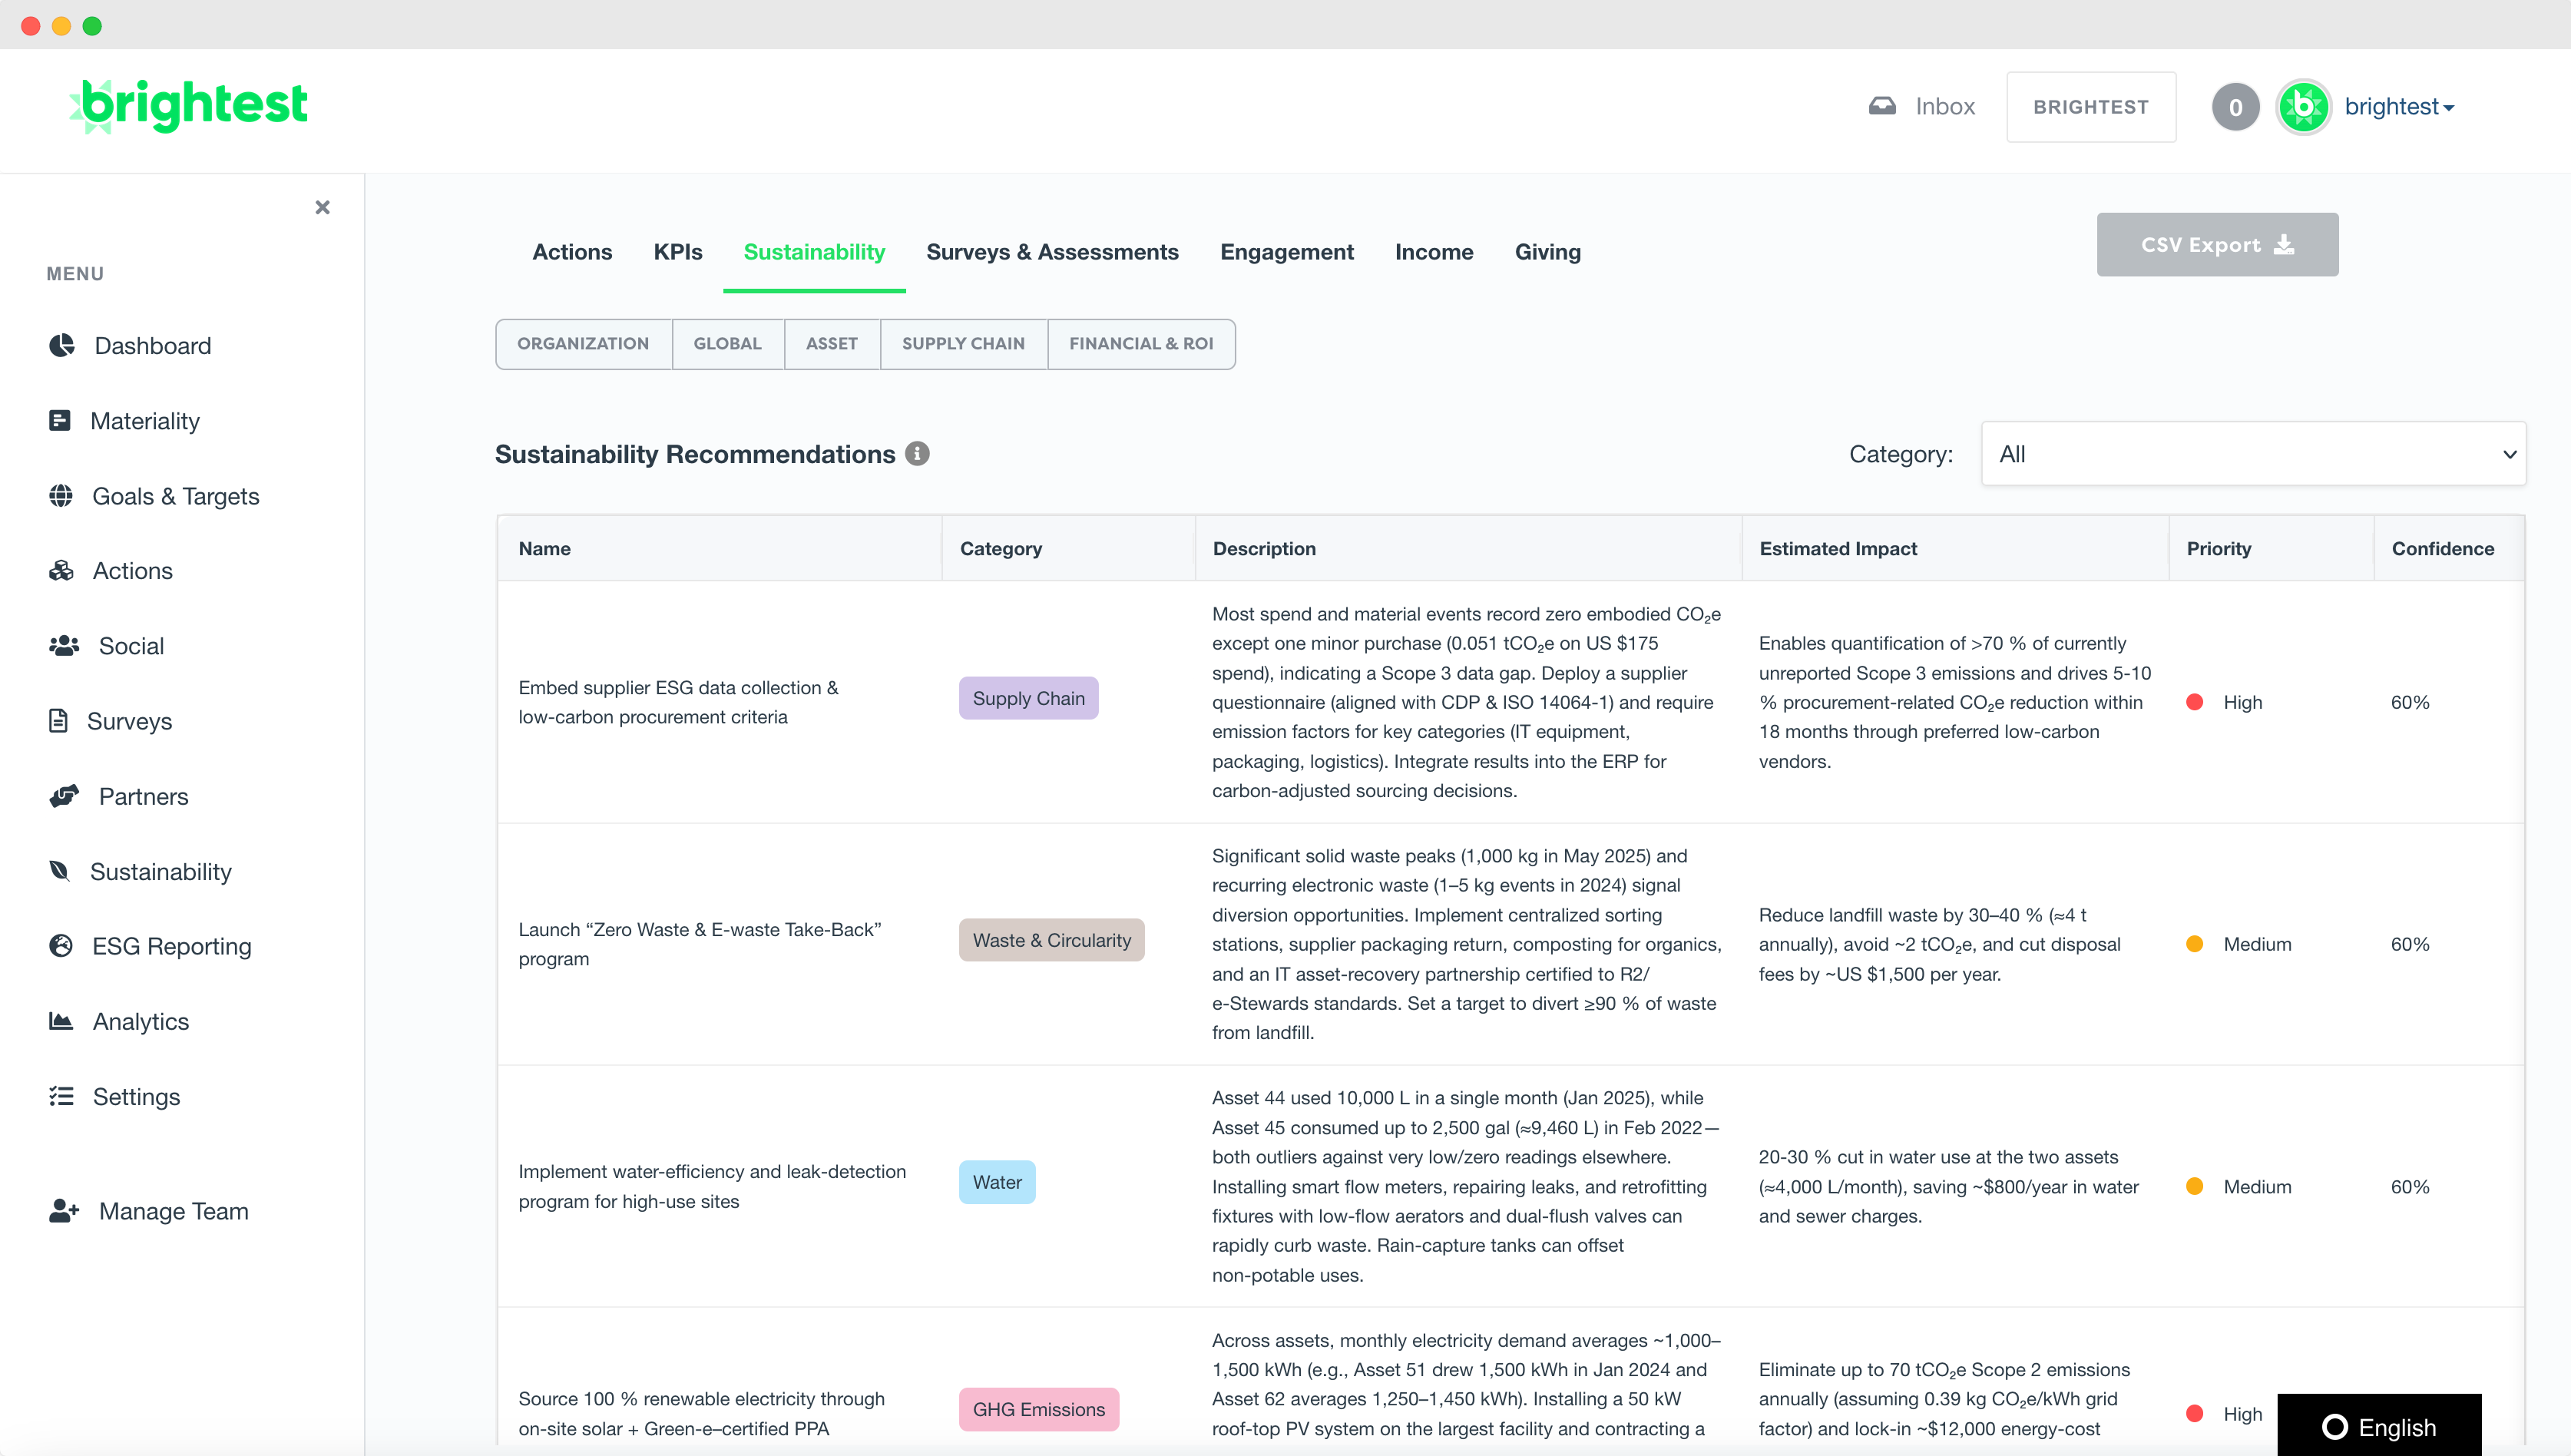Click "Embed supplier ESG data collection" recommendation name

click(678, 702)
